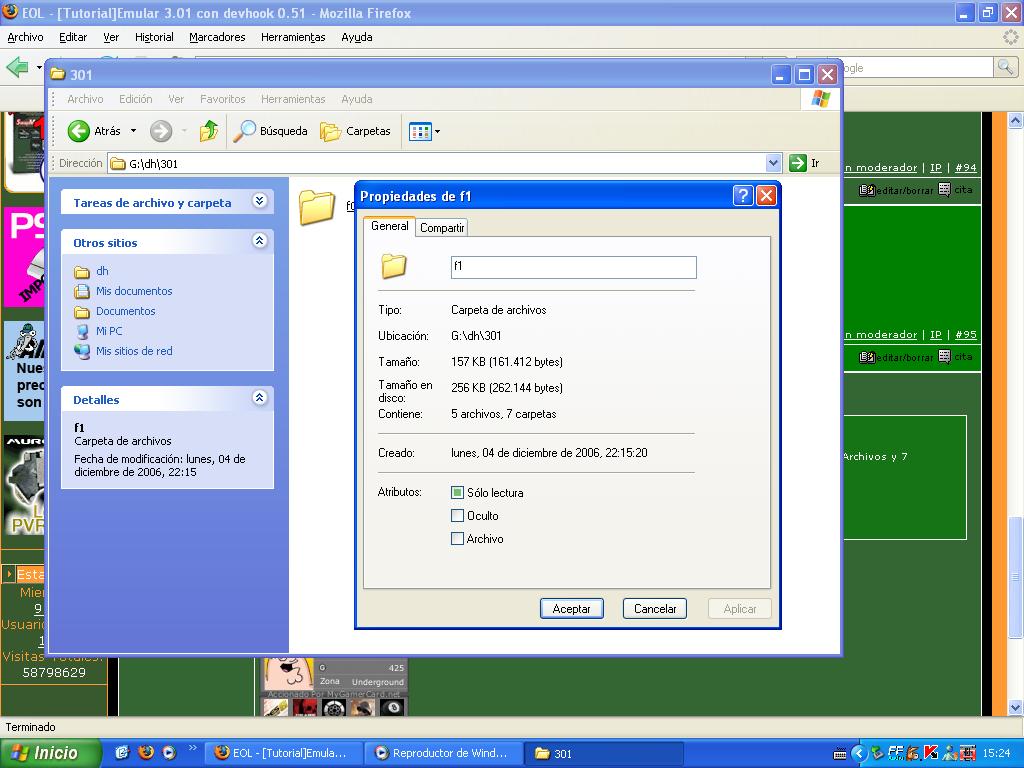Viewport: 1024px width, 768px height.
Task: Collapse the Detalles panel
Action: point(260,398)
